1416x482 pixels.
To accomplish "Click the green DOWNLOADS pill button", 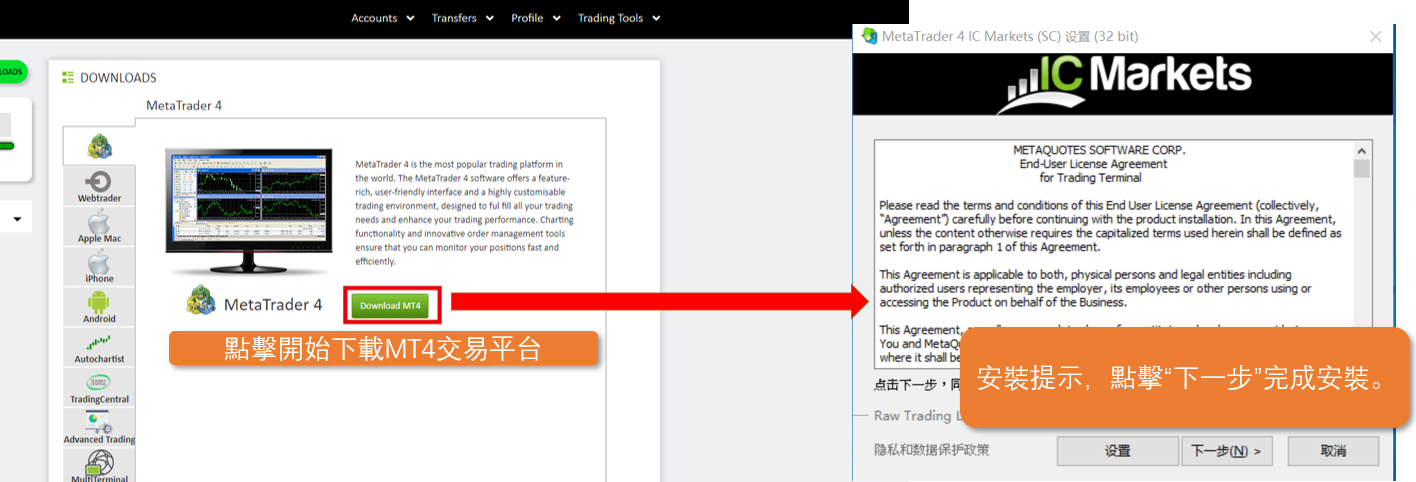I will (x=12, y=72).
